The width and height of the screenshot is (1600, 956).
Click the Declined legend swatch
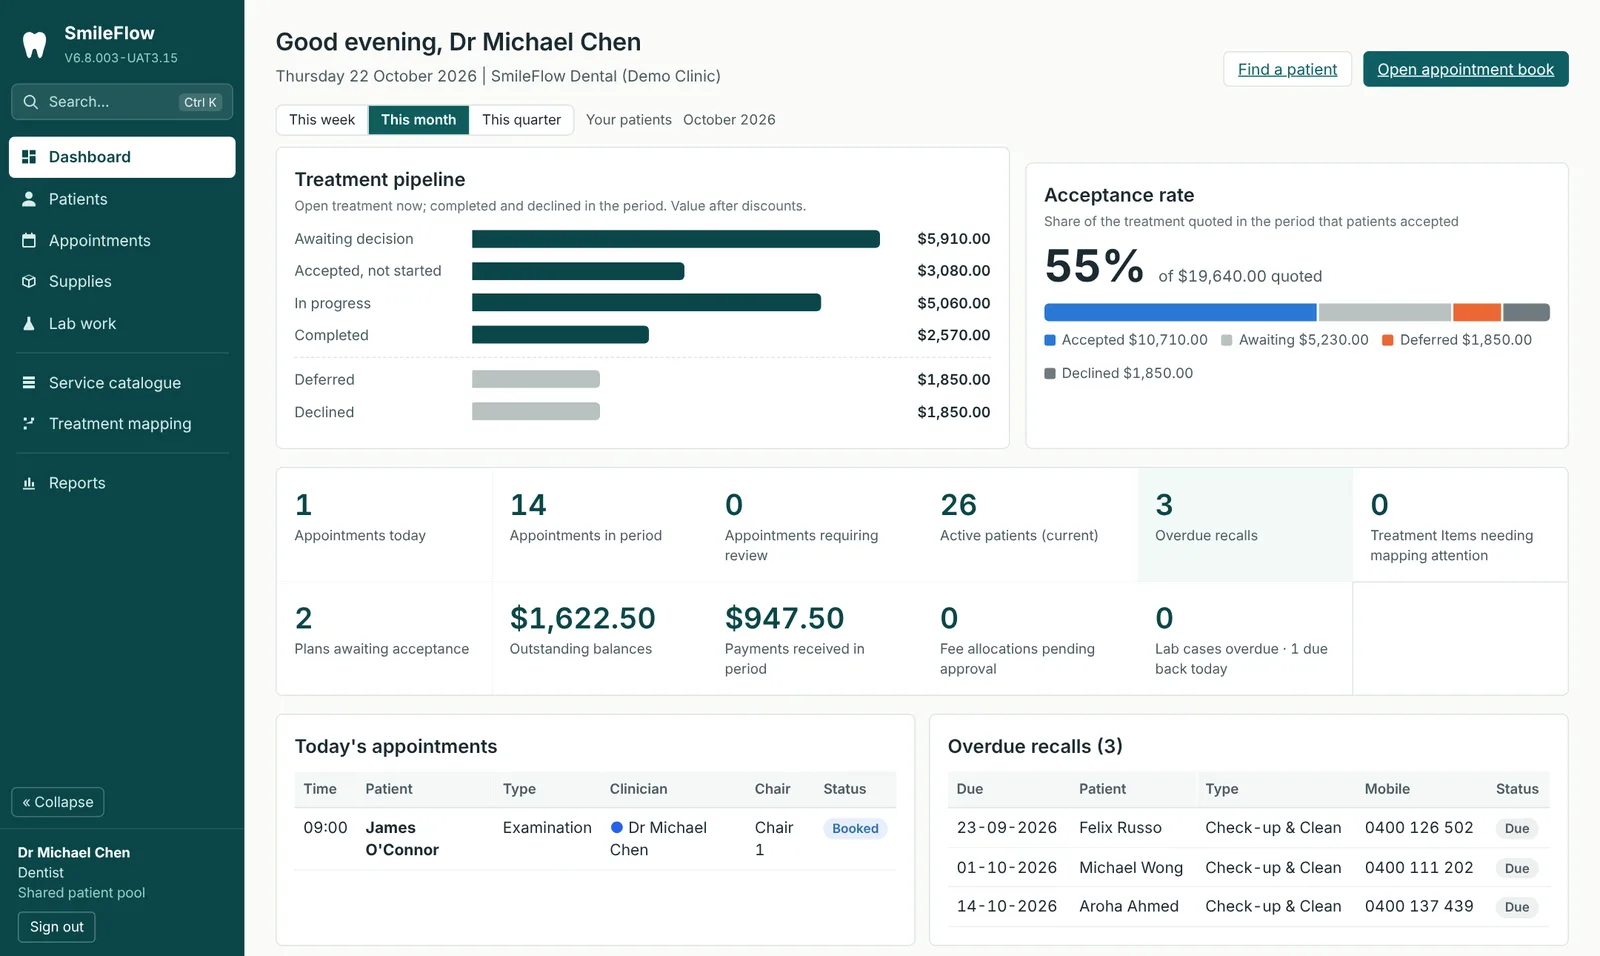(1050, 373)
